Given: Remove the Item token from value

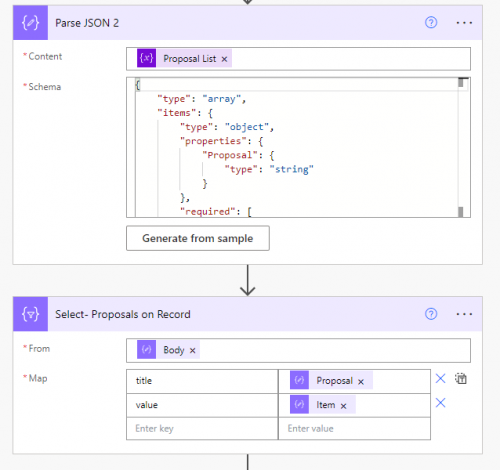Looking at the screenshot, I should [344, 406].
